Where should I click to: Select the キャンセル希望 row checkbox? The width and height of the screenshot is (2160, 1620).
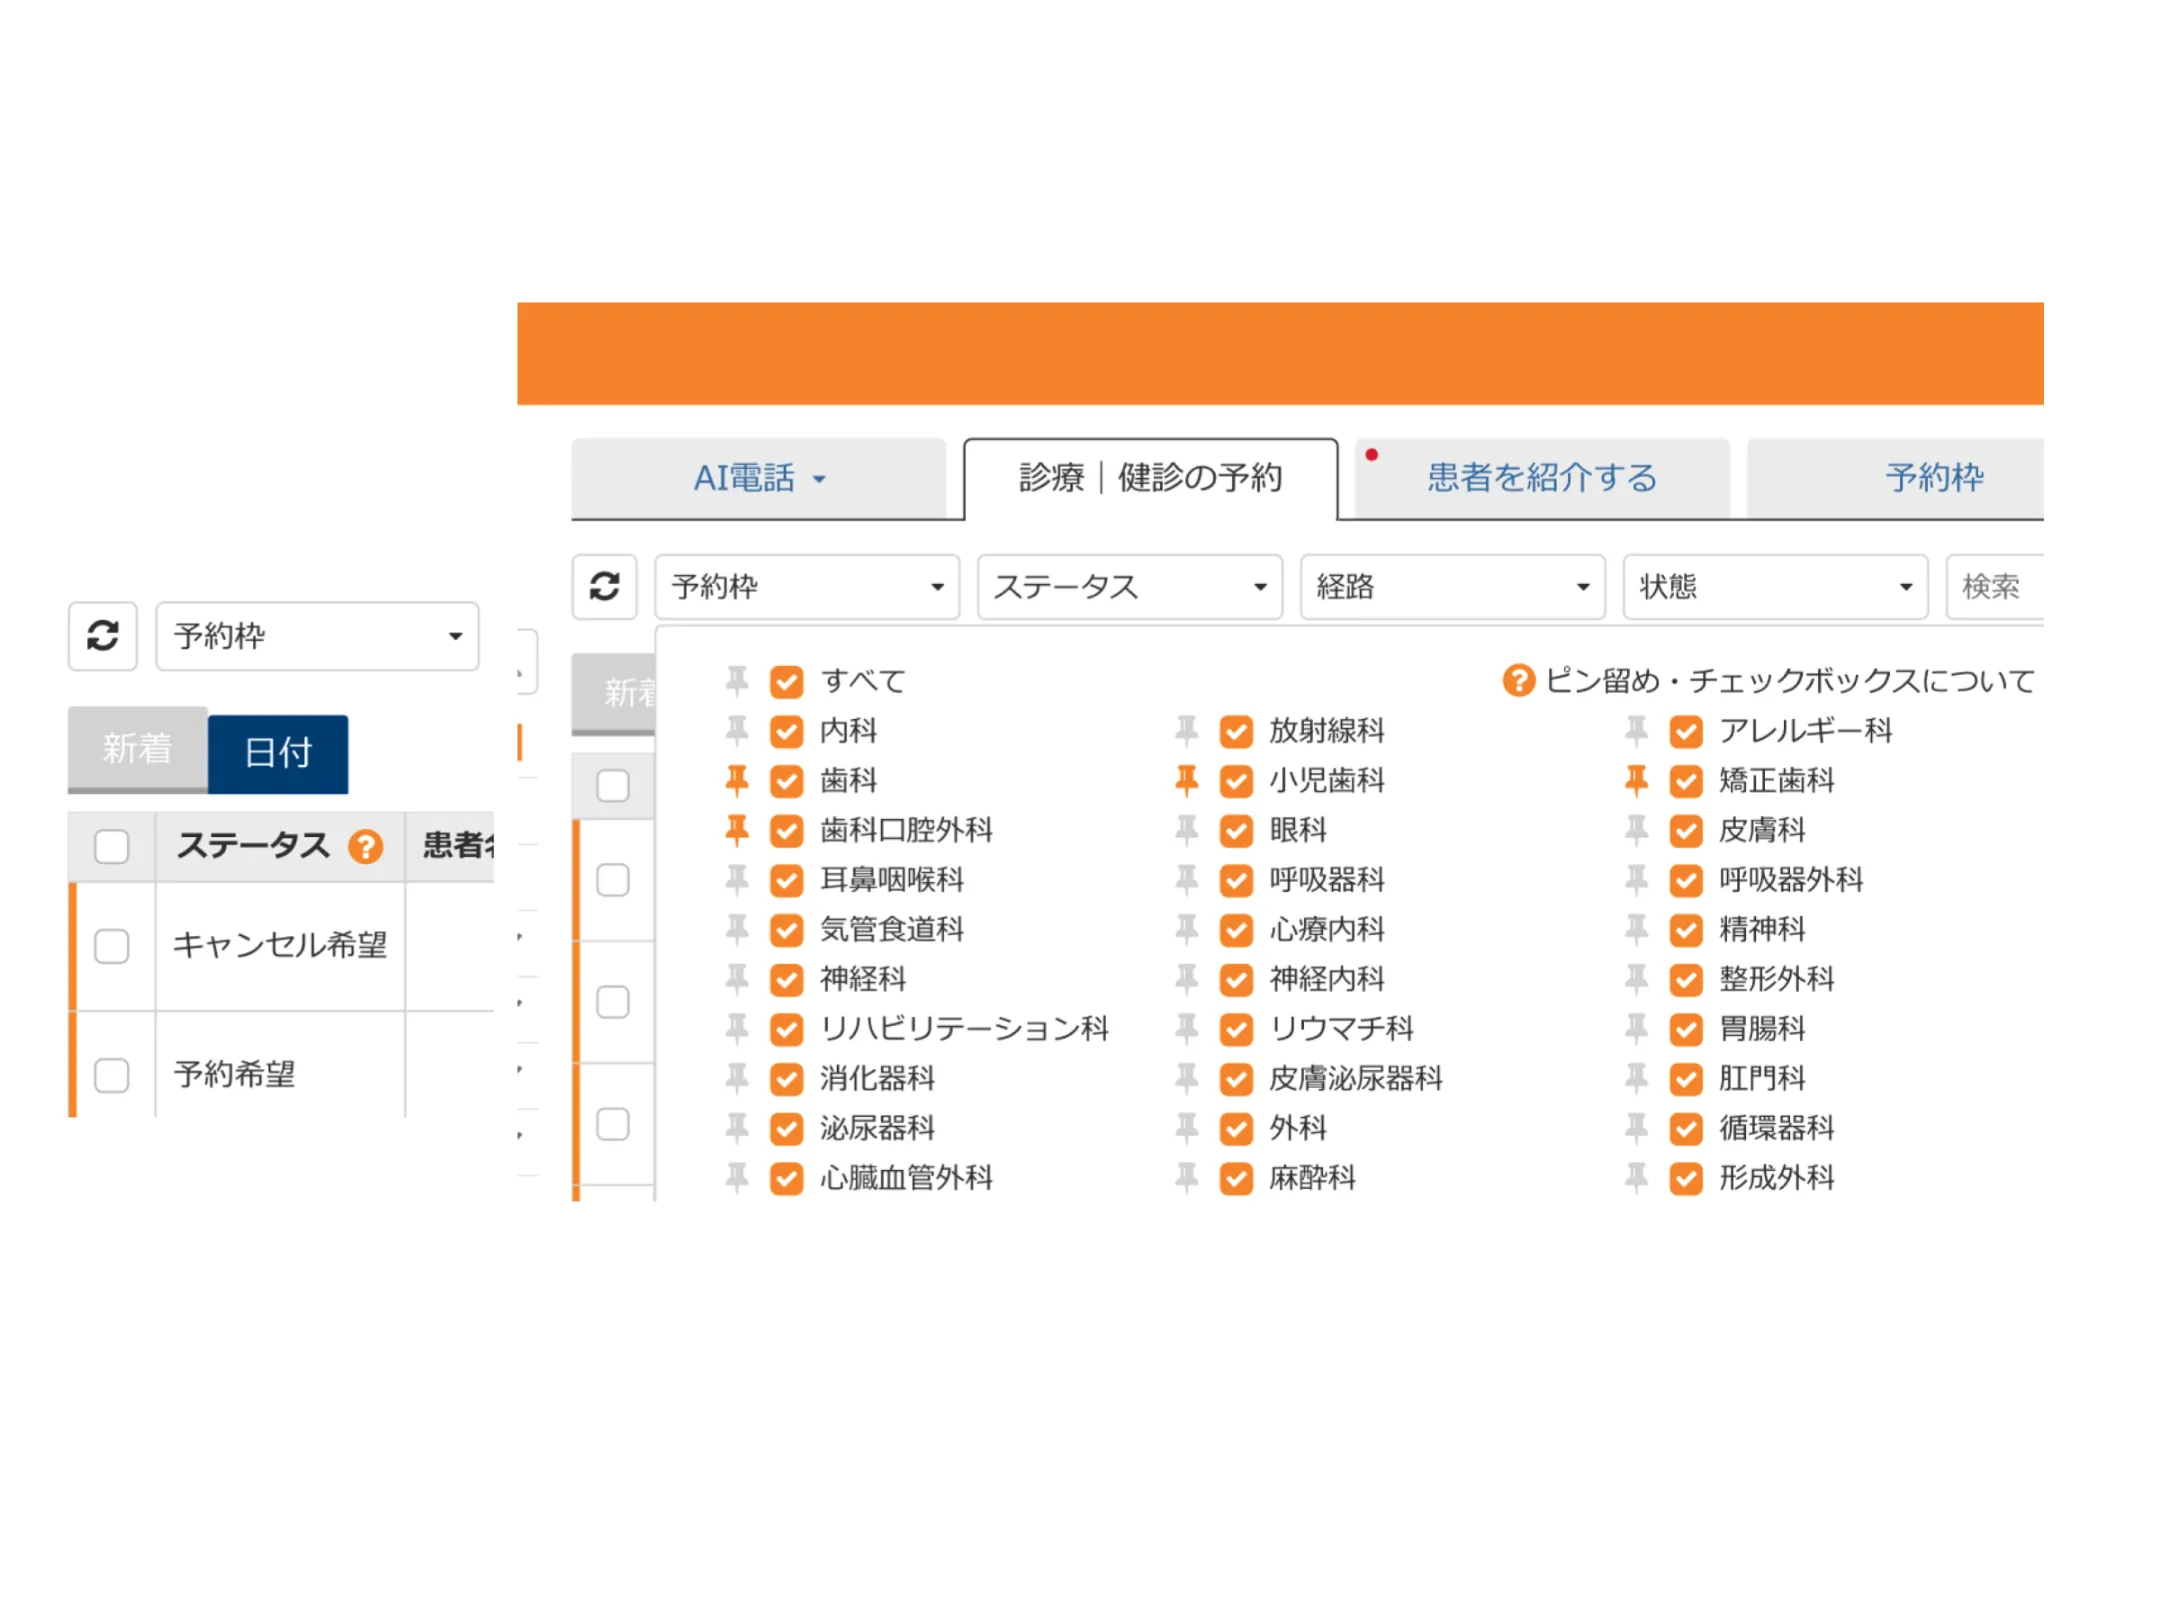(x=111, y=946)
